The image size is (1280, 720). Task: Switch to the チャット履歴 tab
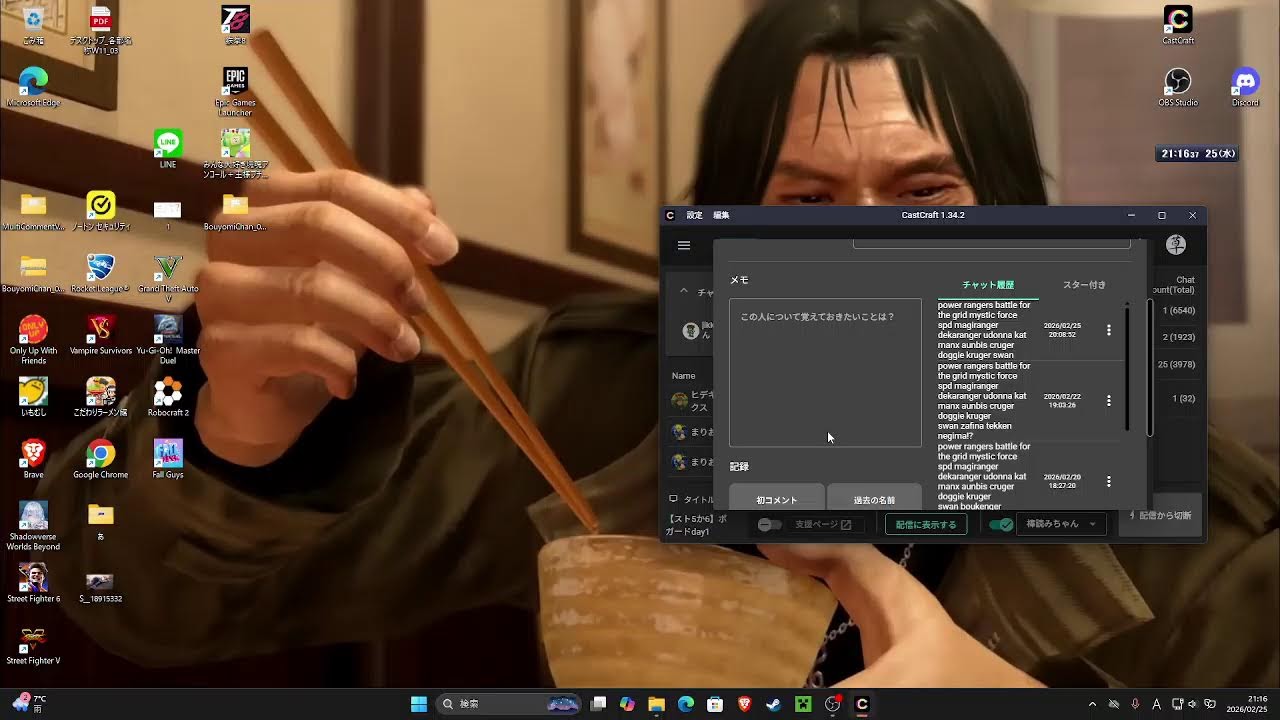pos(988,285)
